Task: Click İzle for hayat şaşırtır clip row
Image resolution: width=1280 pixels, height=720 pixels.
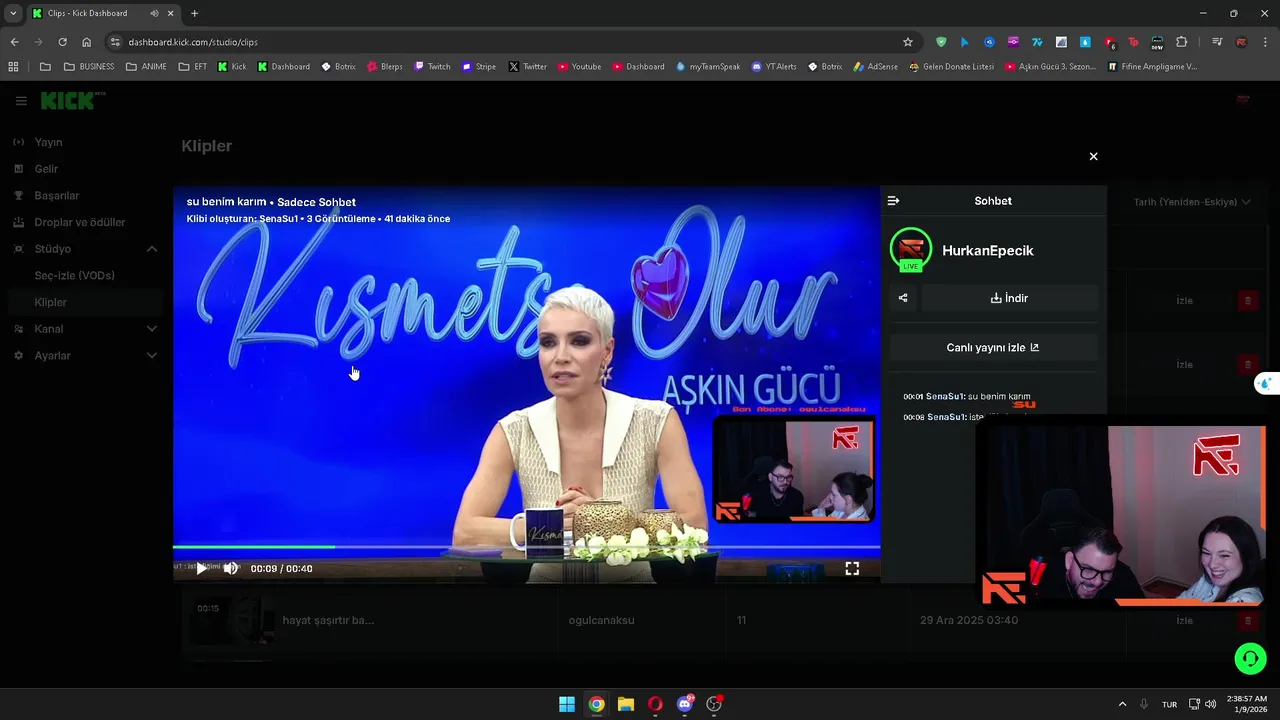Action: coord(1184,620)
